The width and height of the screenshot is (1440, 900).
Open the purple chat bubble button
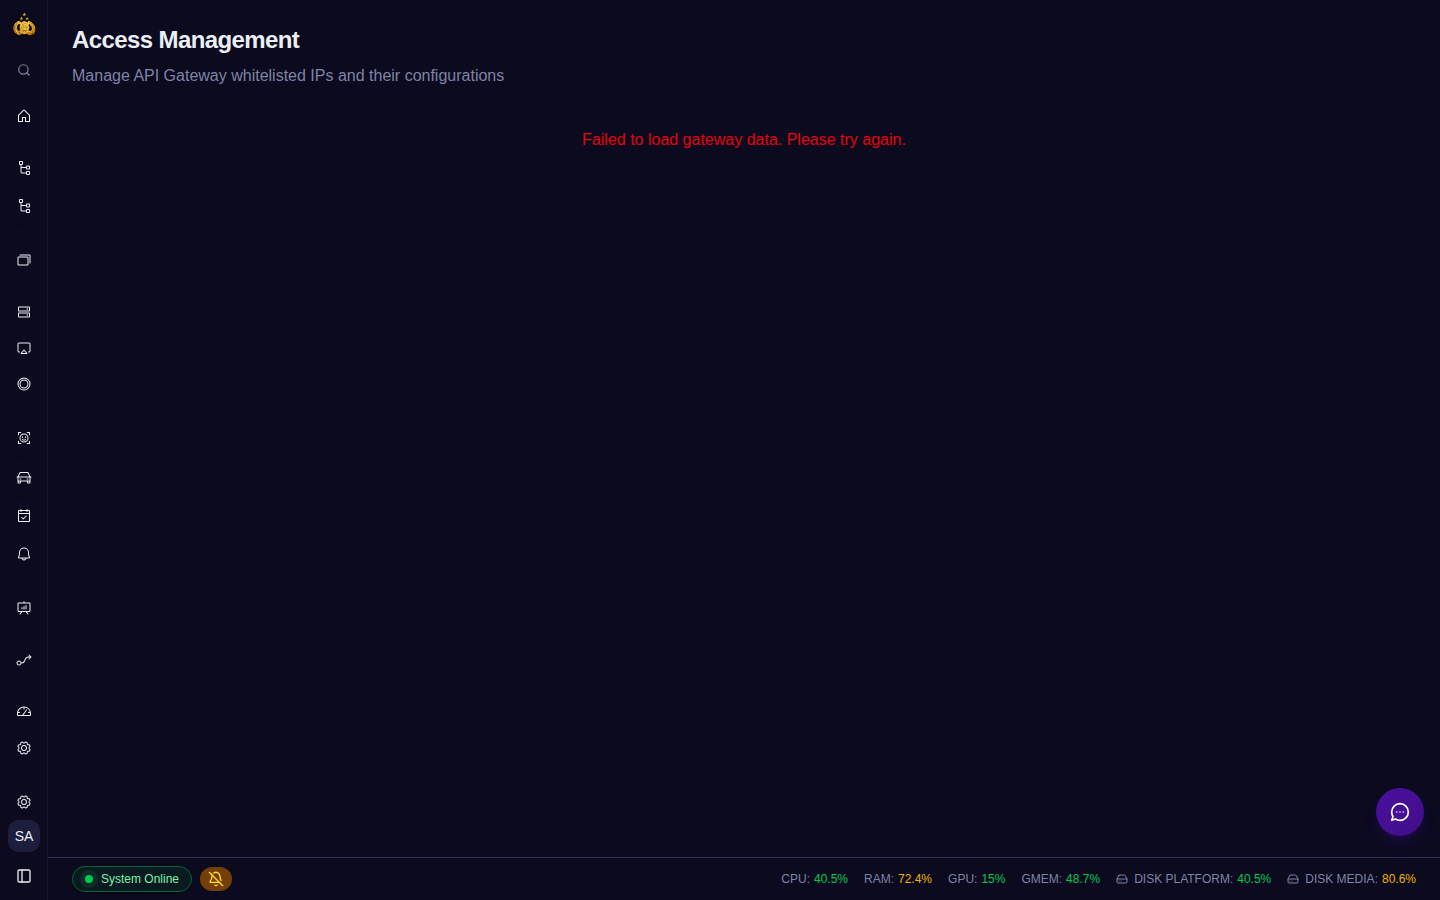pos(1400,812)
